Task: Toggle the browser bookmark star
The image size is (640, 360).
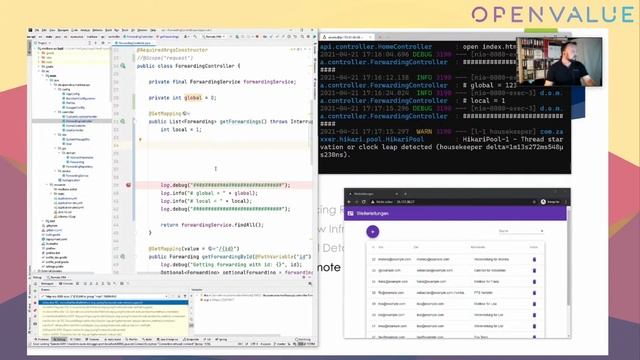Action: (x=534, y=202)
